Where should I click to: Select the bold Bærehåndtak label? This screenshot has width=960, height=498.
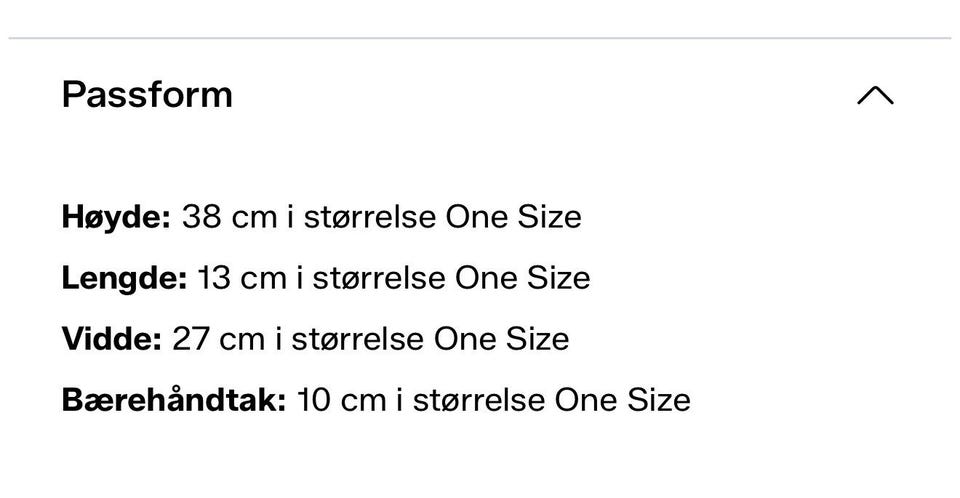[x=174, y=401]
